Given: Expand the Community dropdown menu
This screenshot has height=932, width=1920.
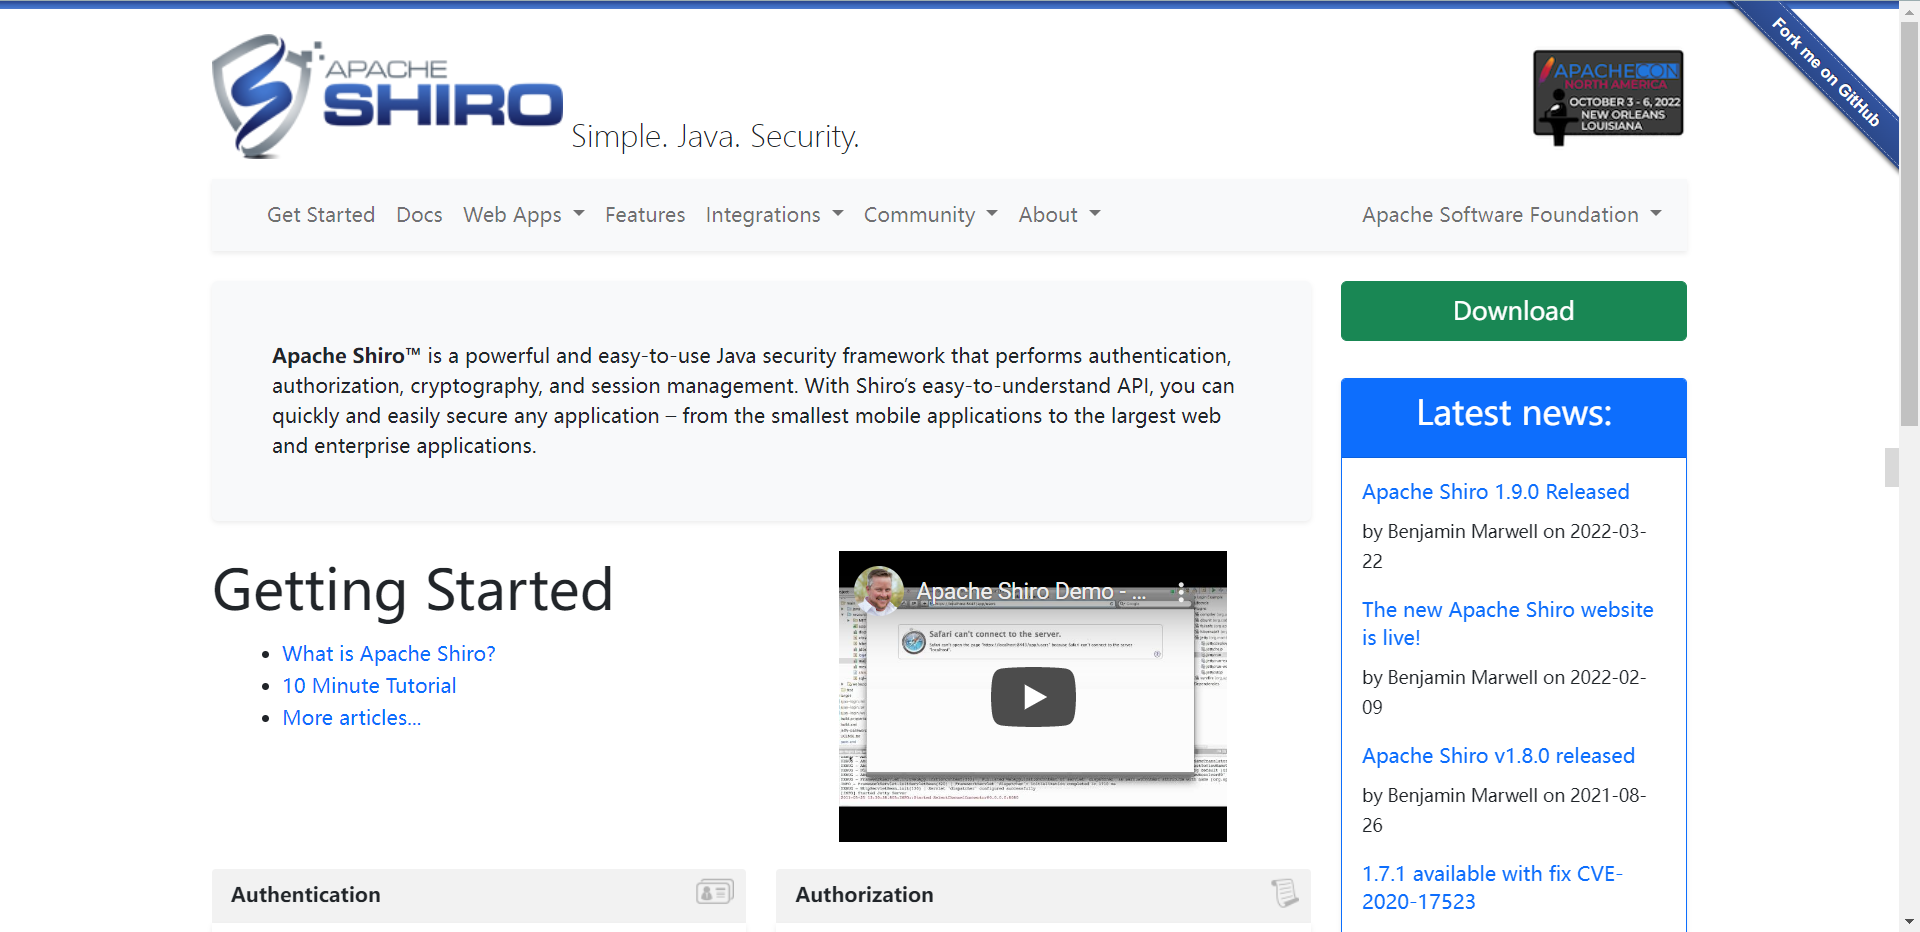Looking at the screenshot, I should (931, 215).
